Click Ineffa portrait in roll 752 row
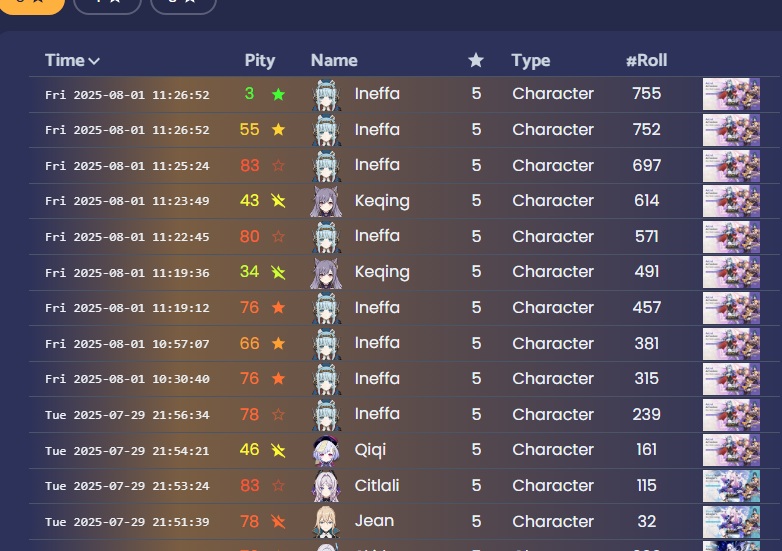Screen dimensions: 782x551 point(327,130)
